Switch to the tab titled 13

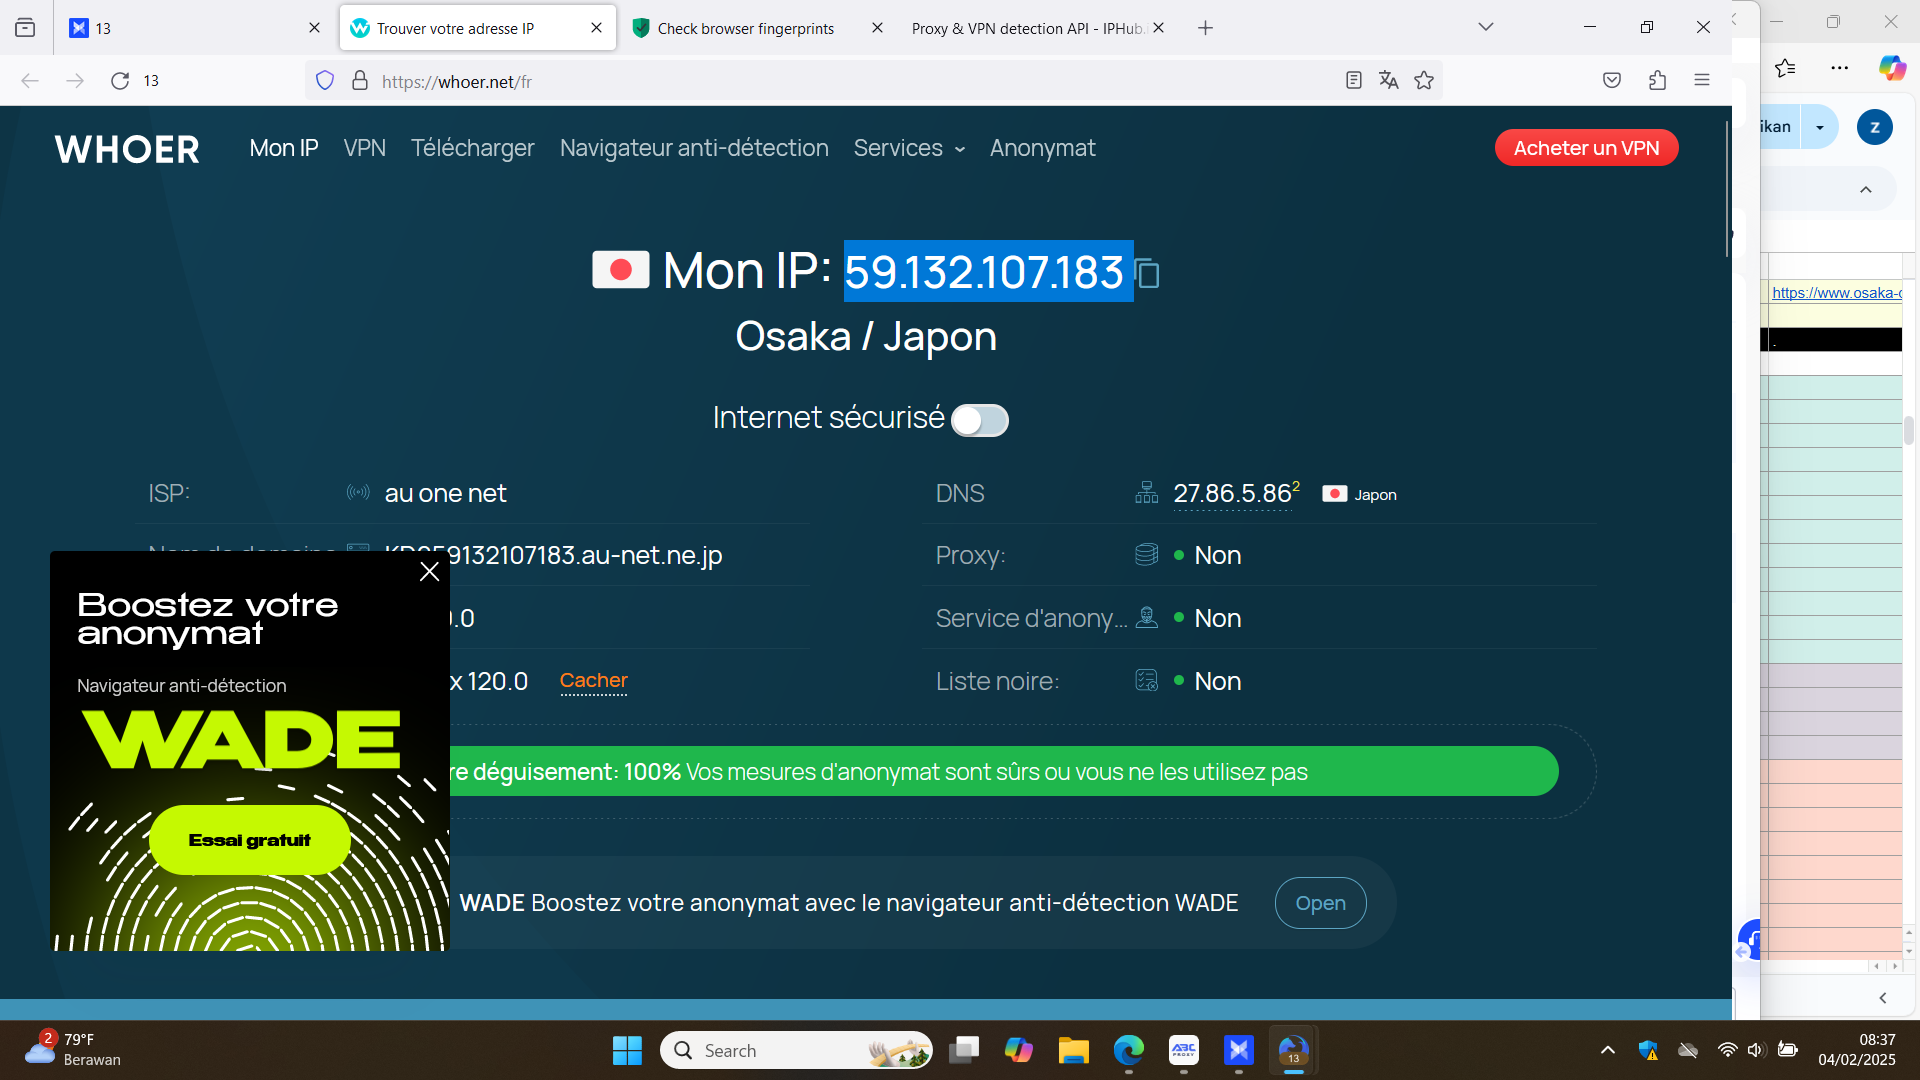(x=194, y=28)
